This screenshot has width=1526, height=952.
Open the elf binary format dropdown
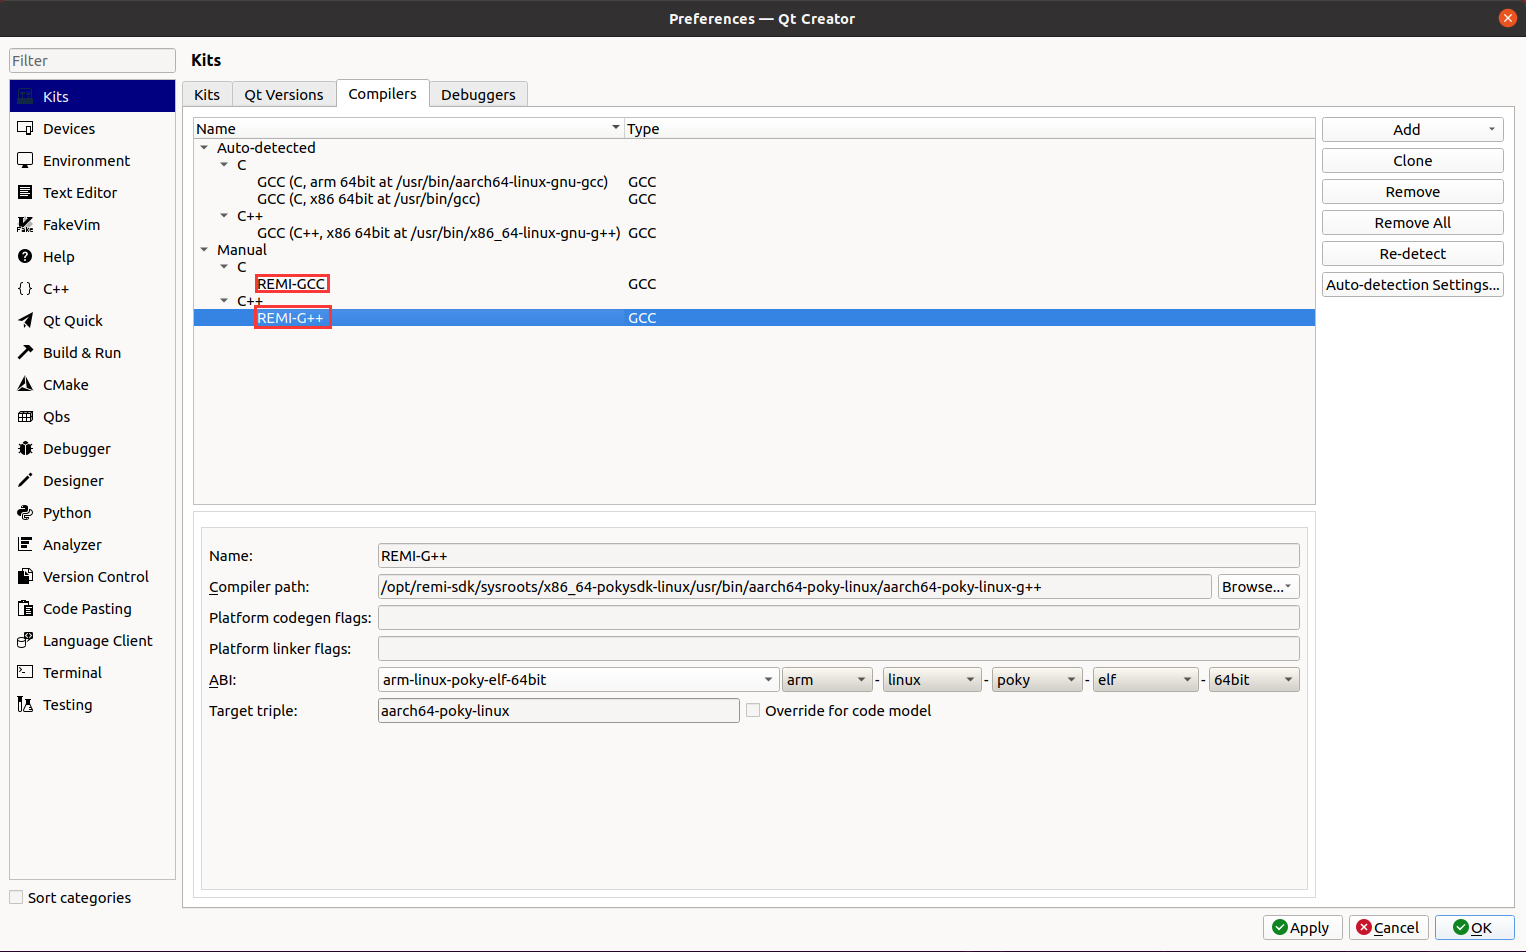point(1146,680)
